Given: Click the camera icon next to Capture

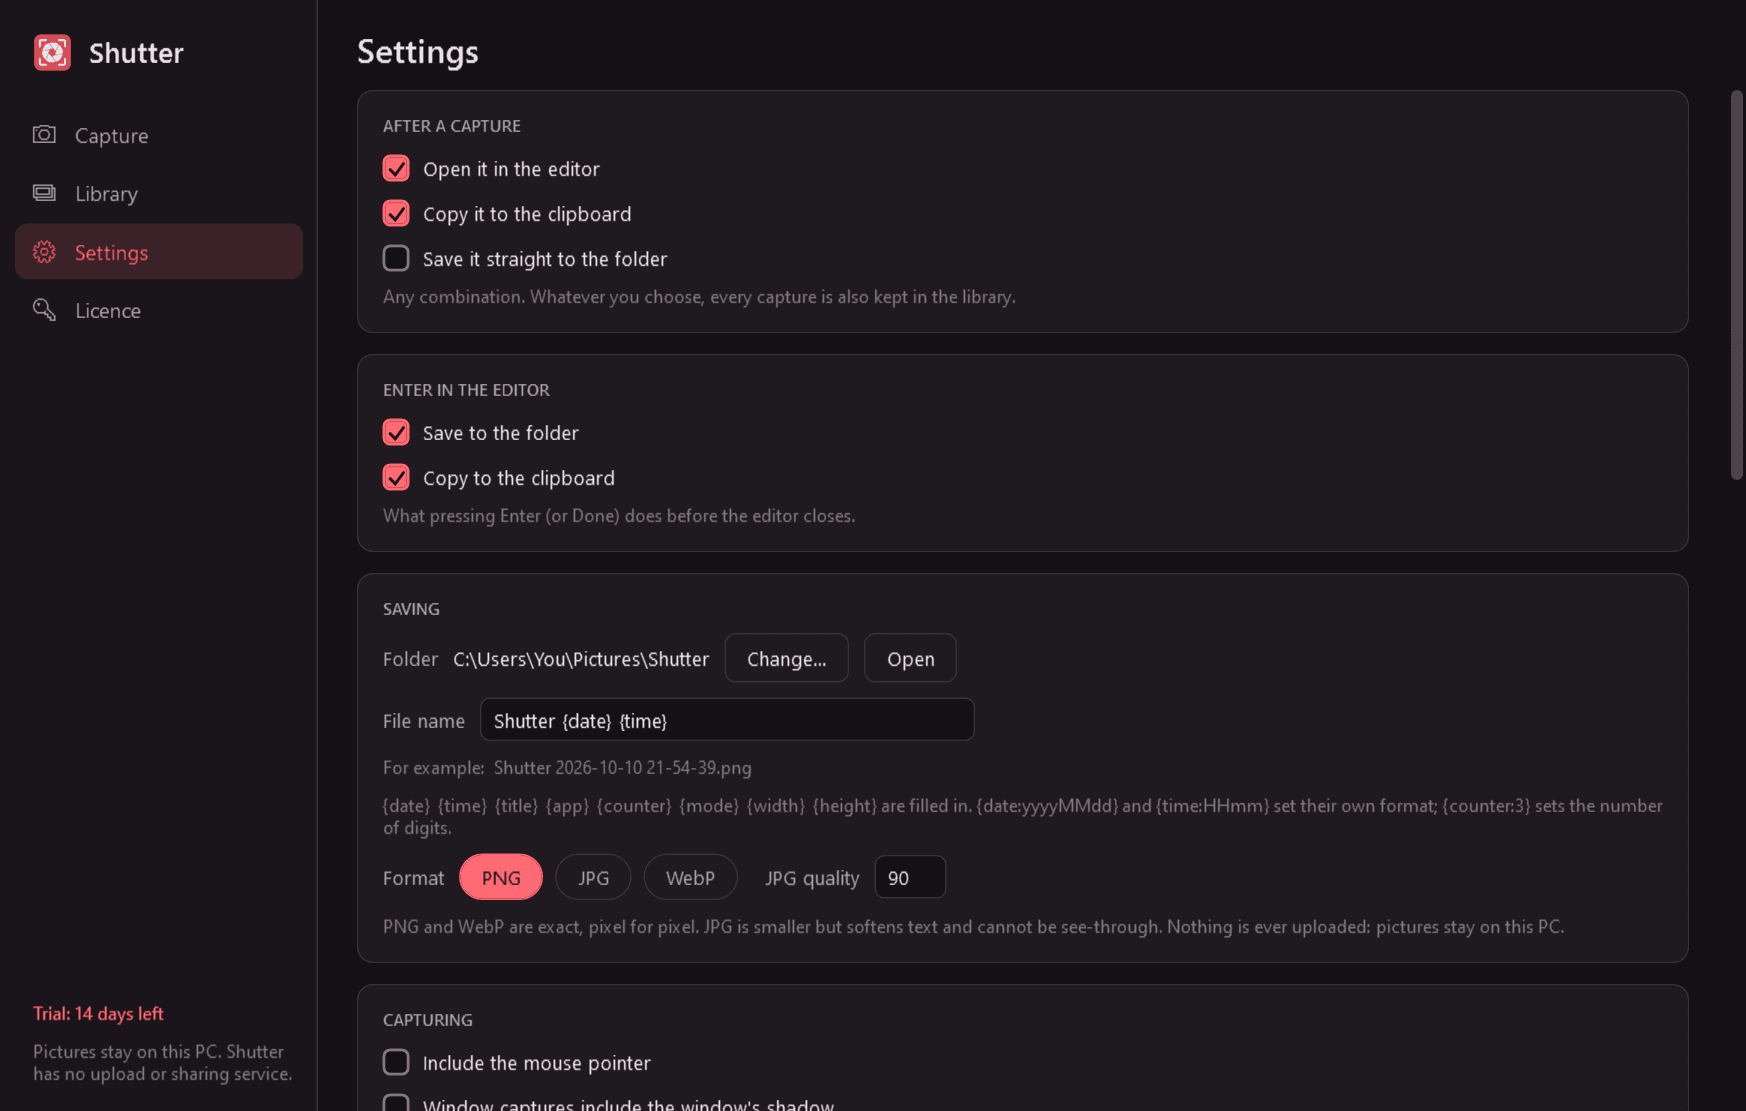Looking at the screenshot, I should click(x=44, y=134).
